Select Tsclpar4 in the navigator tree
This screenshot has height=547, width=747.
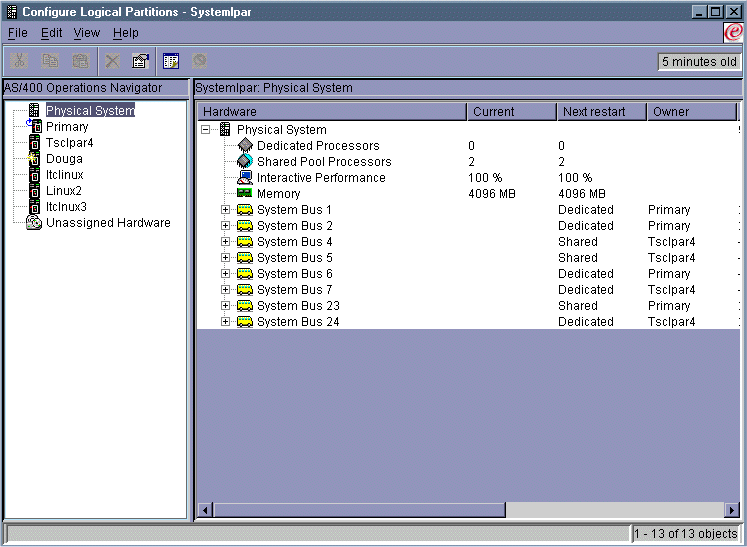tap(70, 142)
